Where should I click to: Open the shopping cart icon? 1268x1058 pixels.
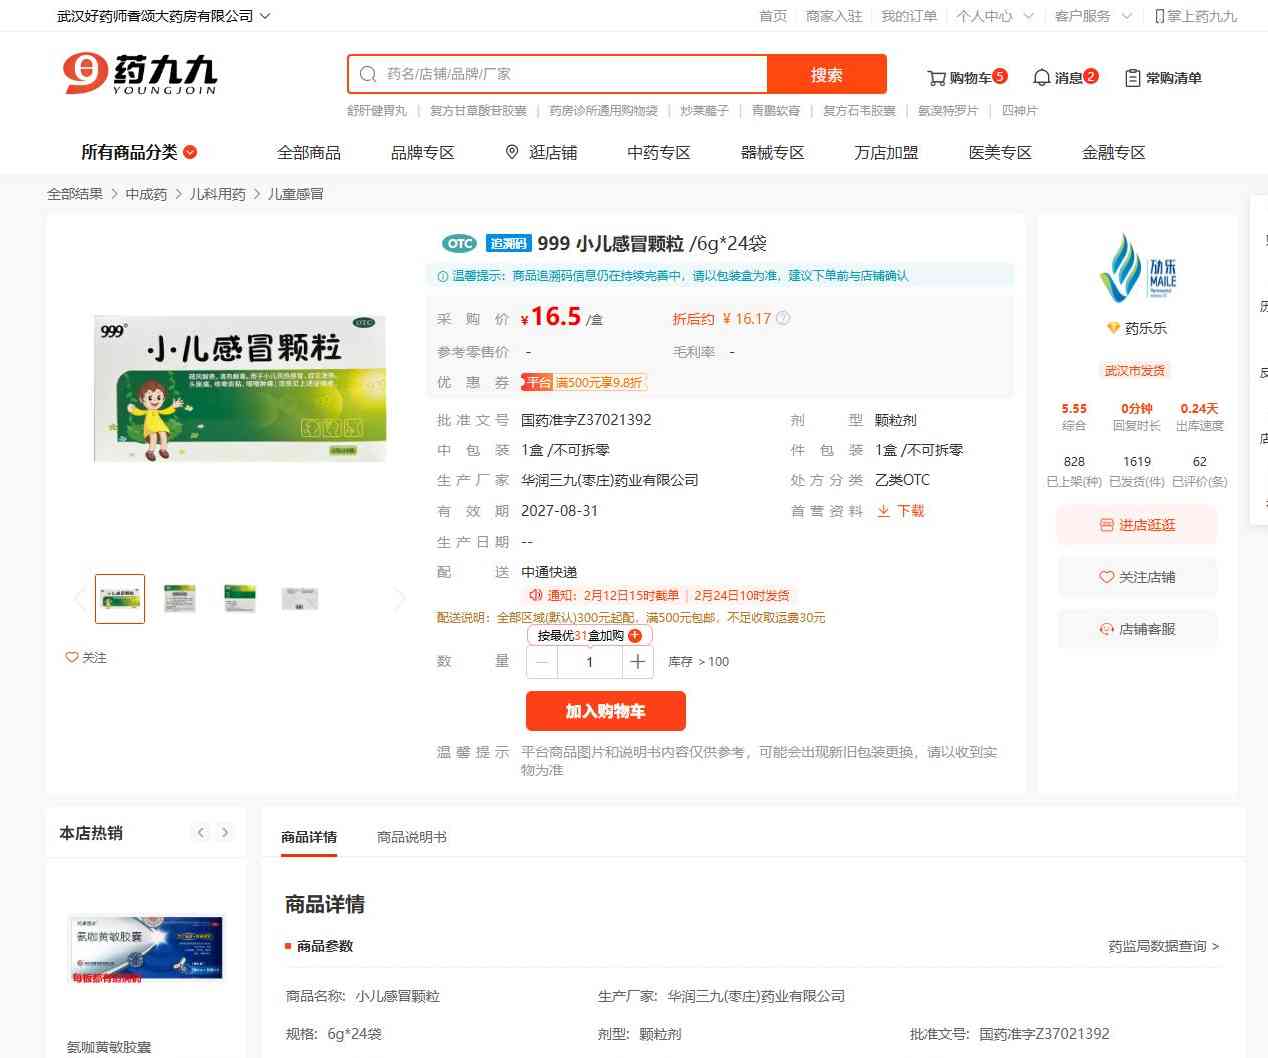point(936,78)
